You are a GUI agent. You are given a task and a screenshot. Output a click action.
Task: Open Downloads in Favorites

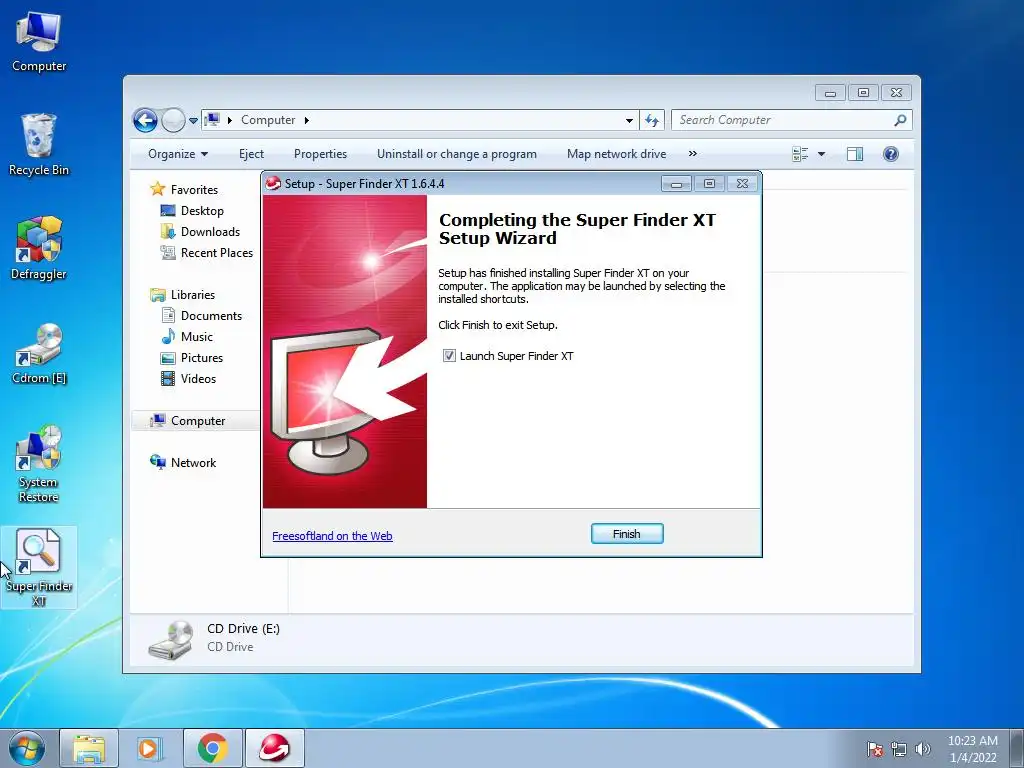tap(200, 232)
